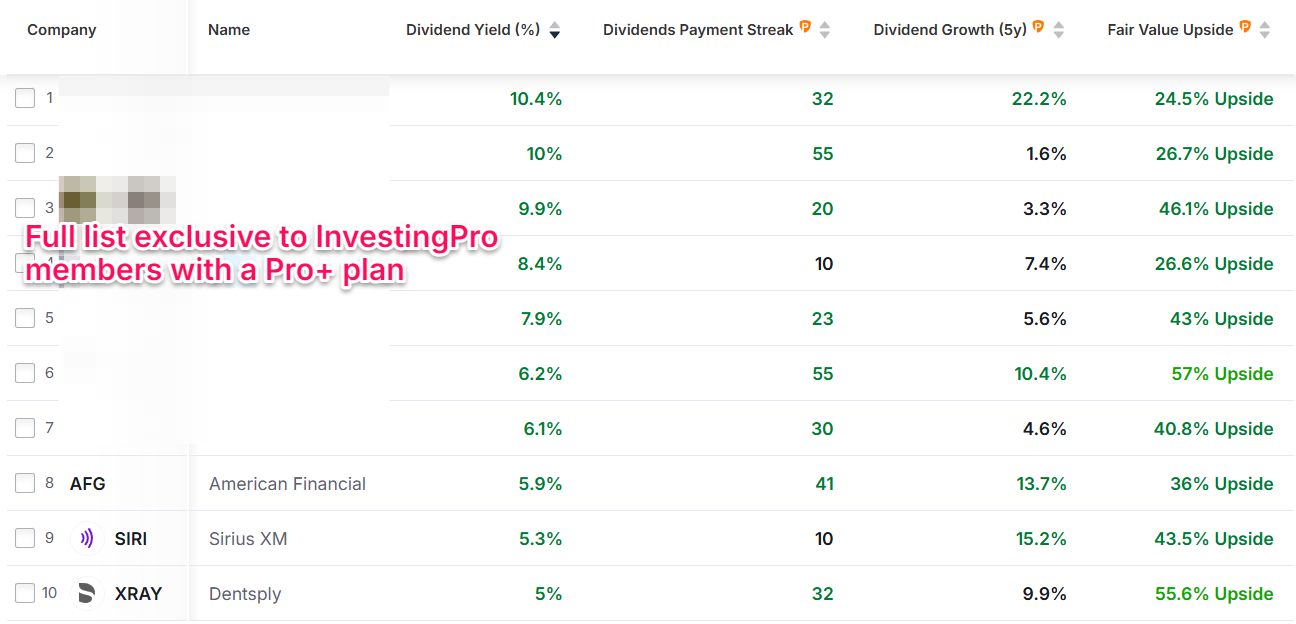Select the Dentsply XRAY company logo
Image resolution: width=1296 pixels, height=624 pixels.
[86, 593]
